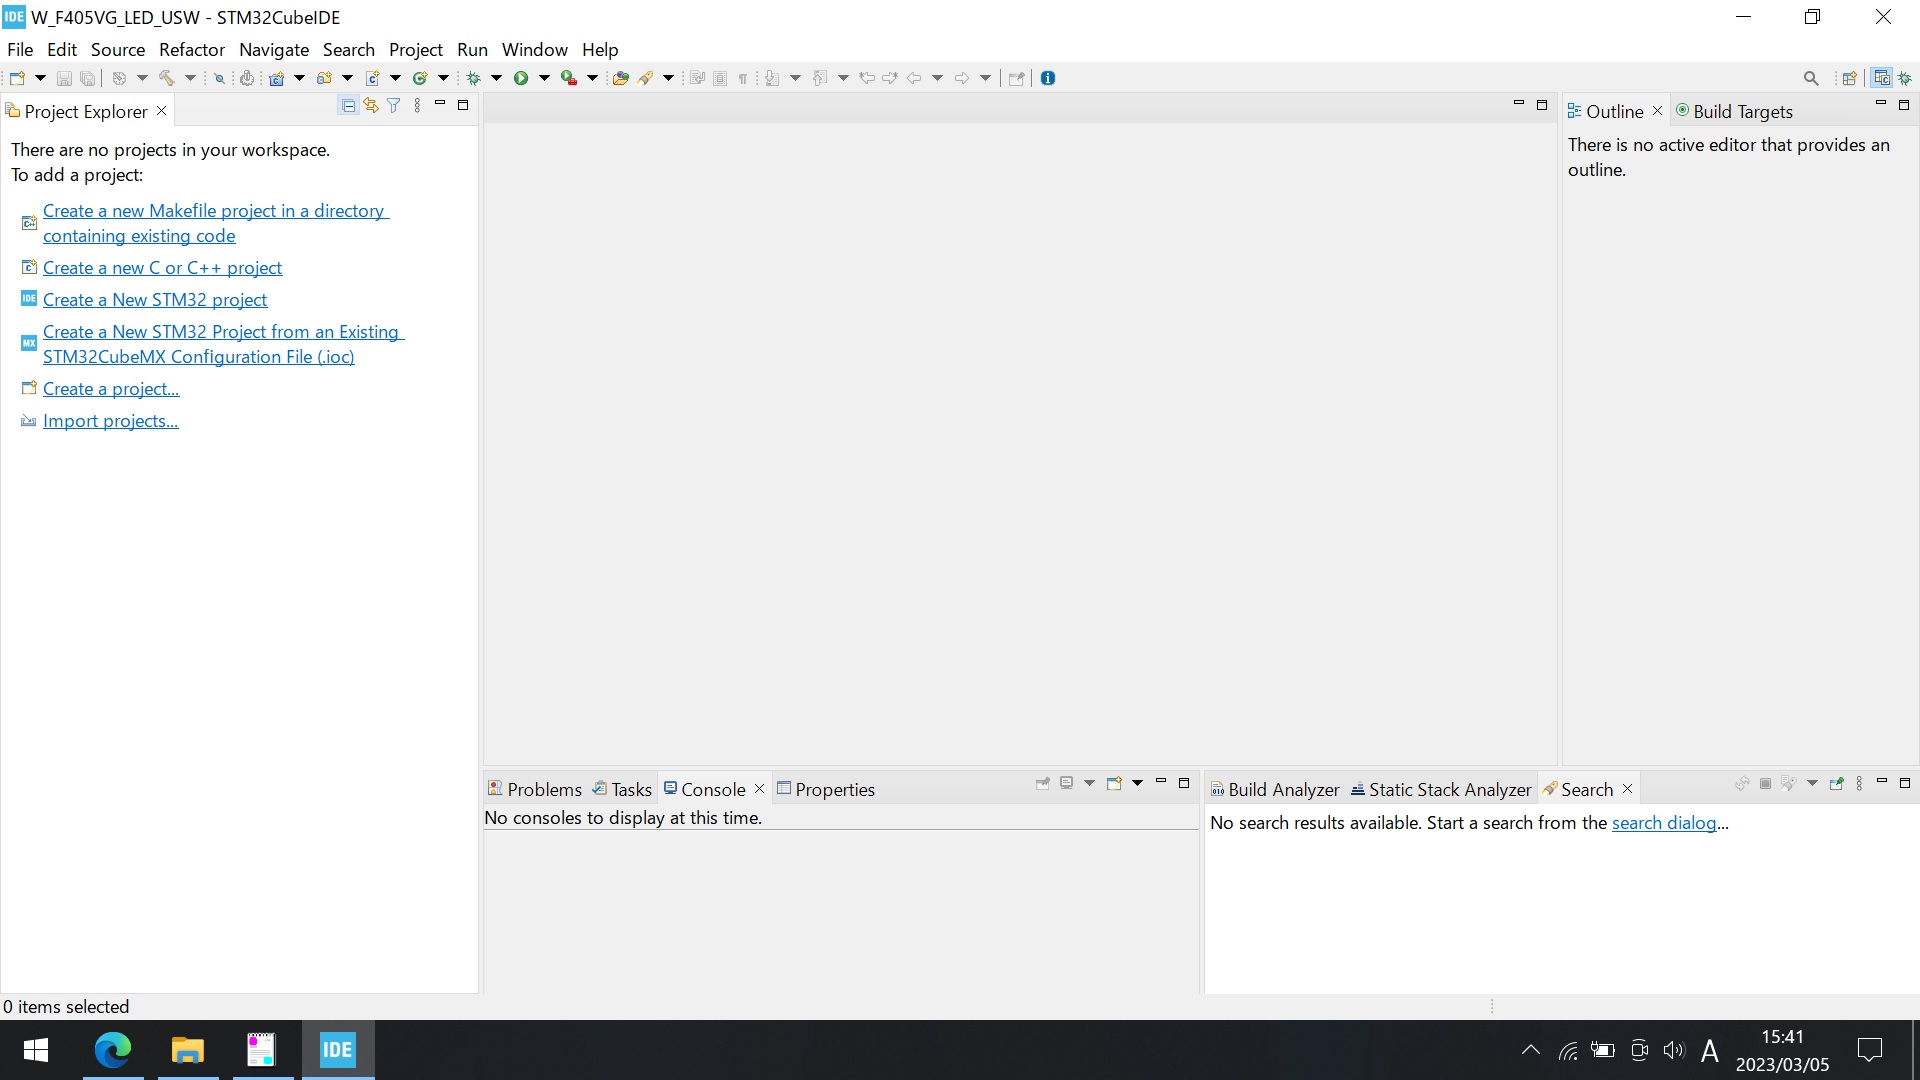Image resolution: width=1920 pixels, height=1080 pixels.
Task: Open the Open Perspective icon
Action: (1850, 78)
